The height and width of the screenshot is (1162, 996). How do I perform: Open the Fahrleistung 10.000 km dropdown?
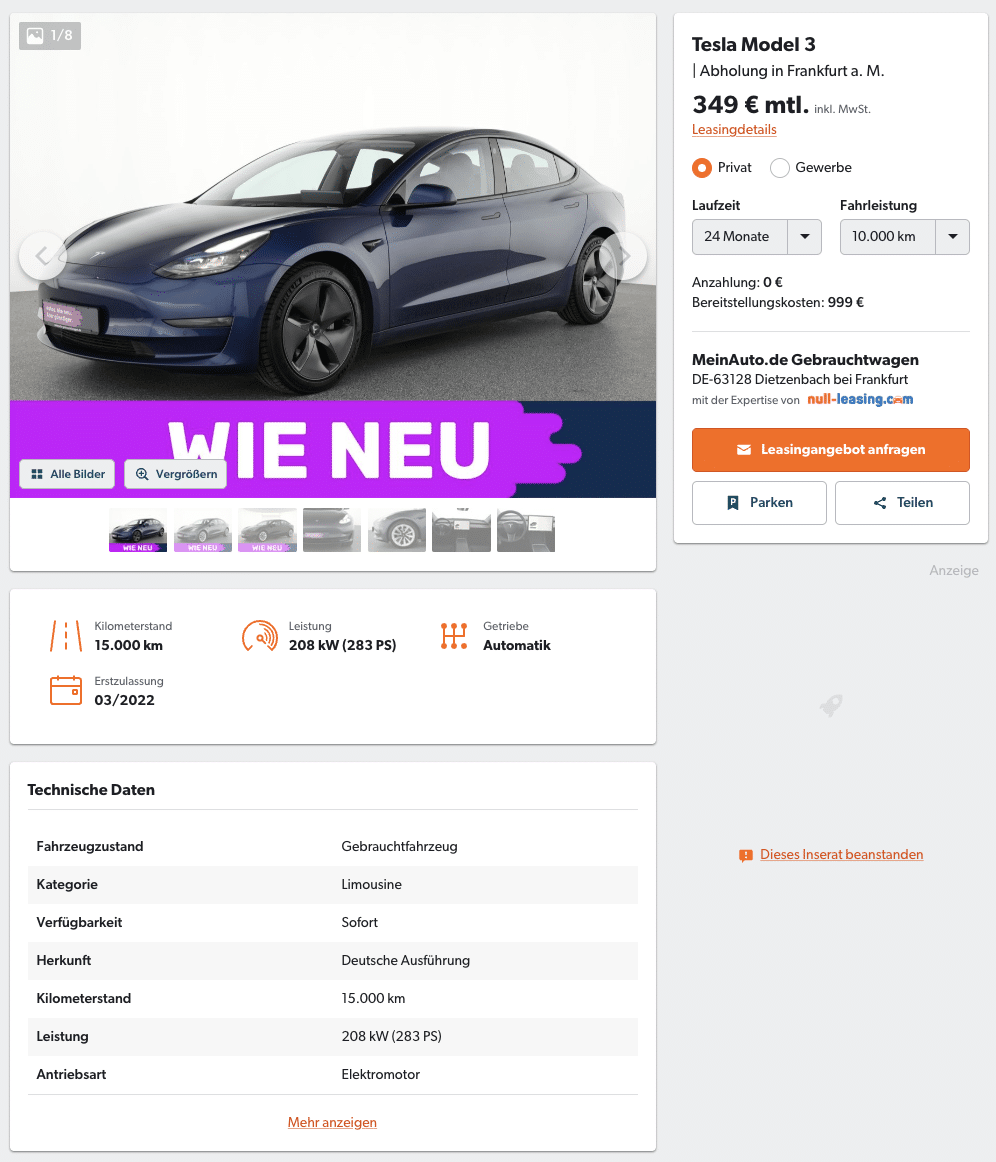(904, 237)
